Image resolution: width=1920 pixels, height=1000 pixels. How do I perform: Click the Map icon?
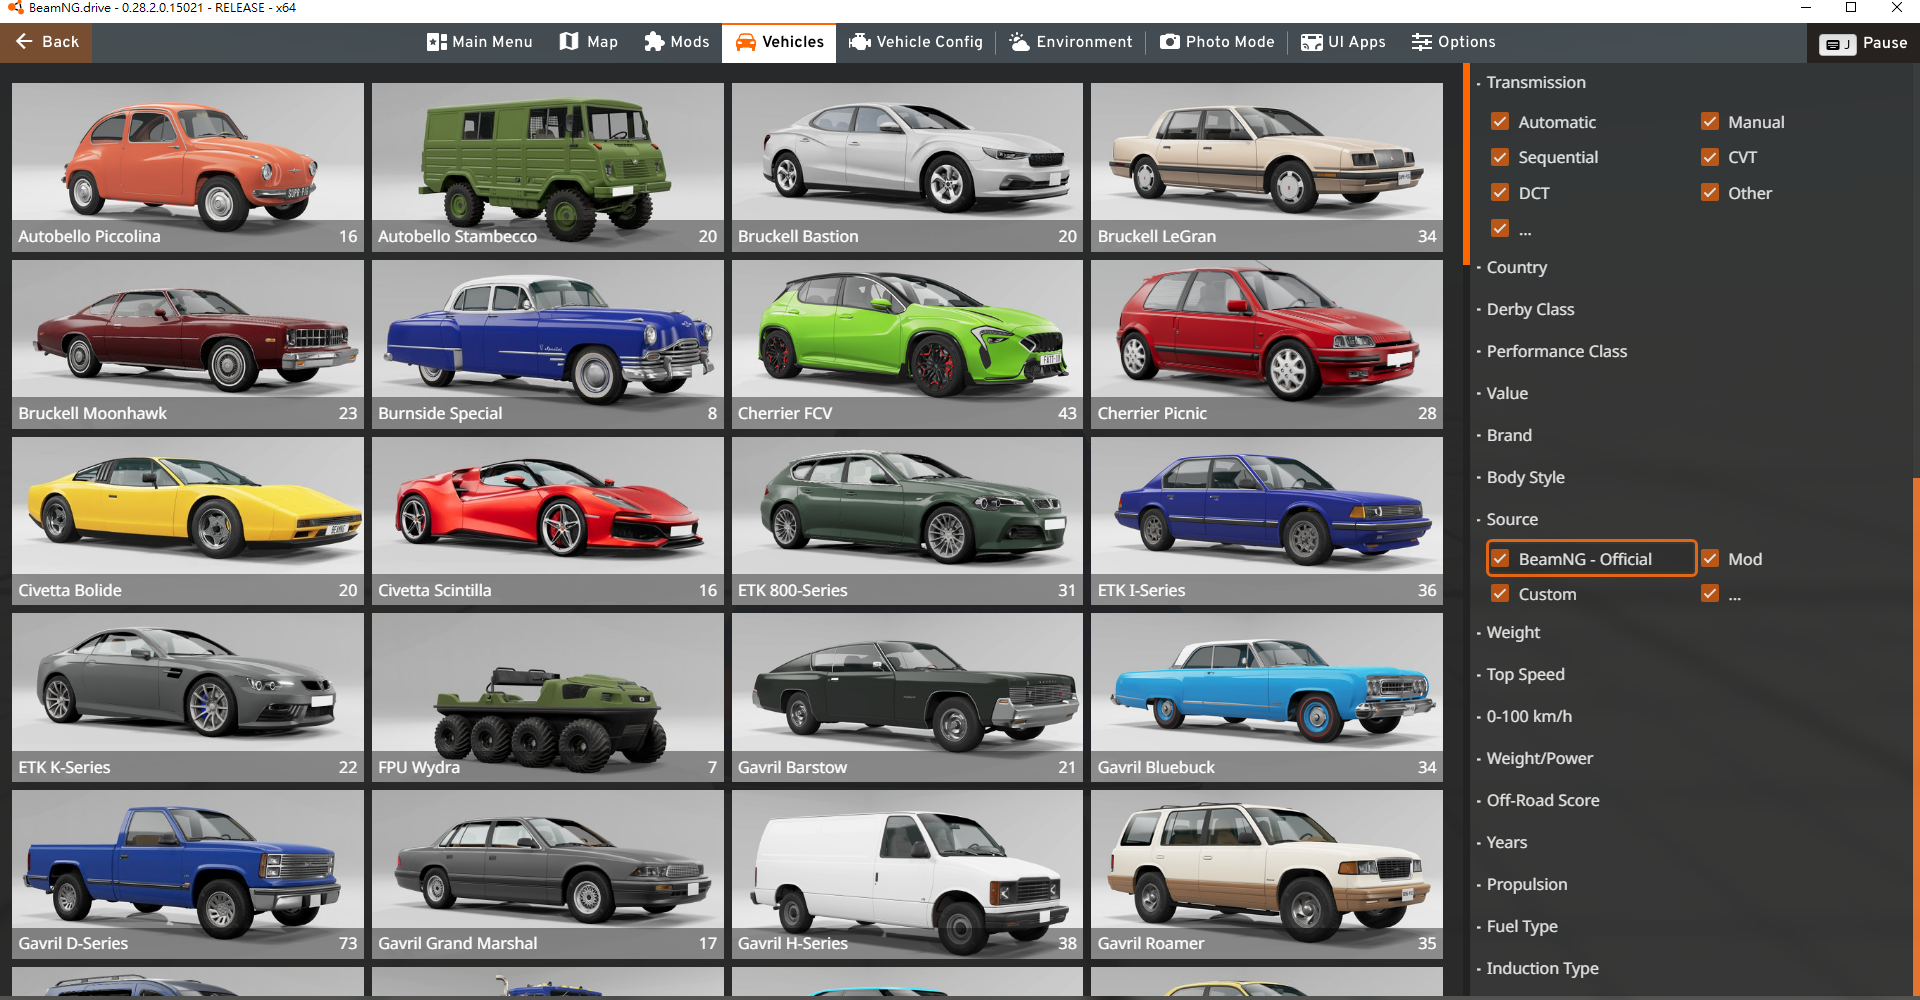click(569, 42)
